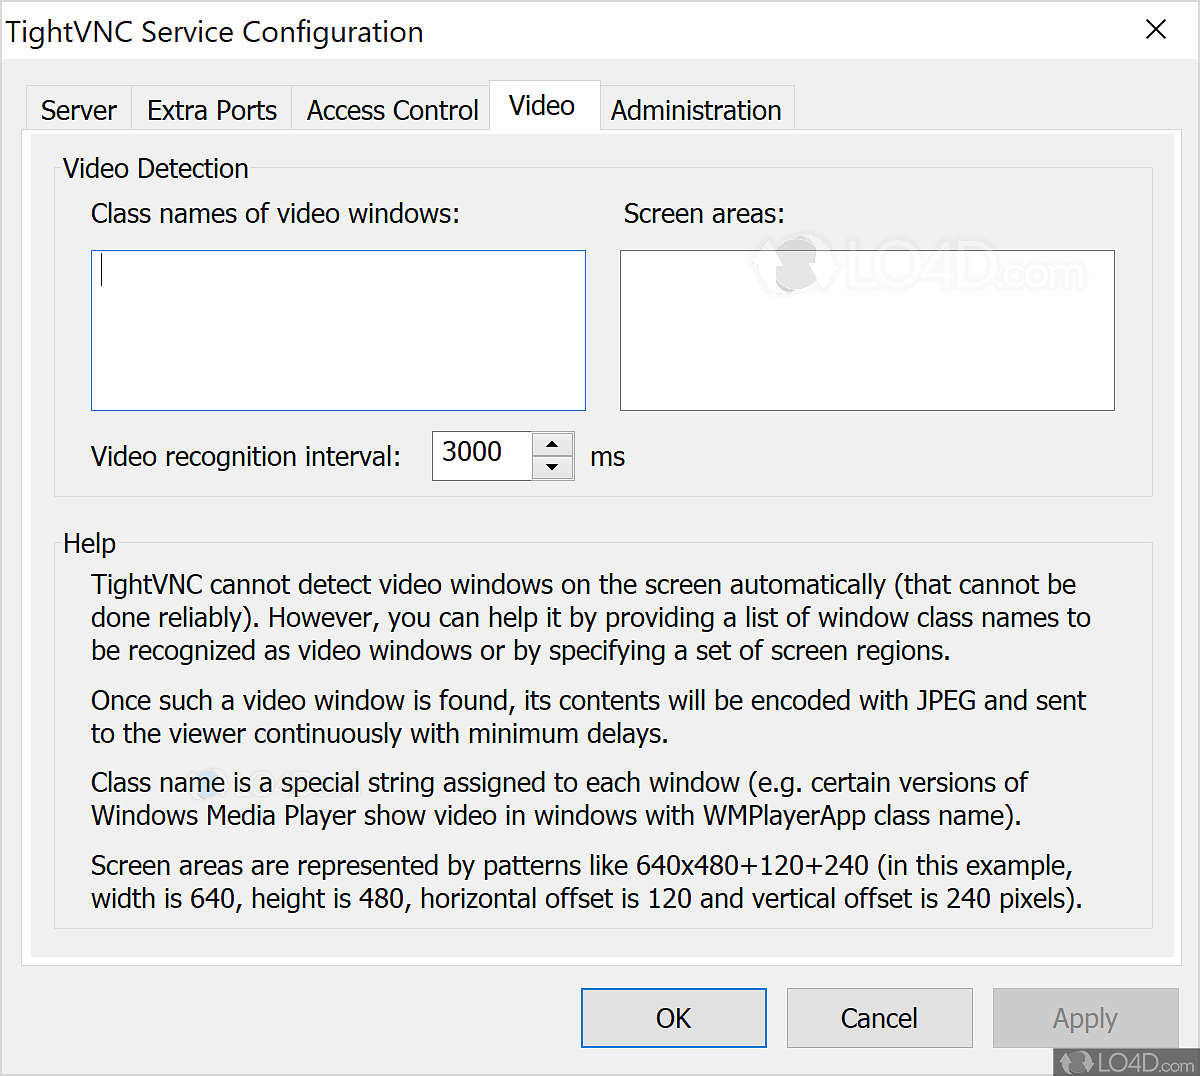The image size is (1200, 1076).
Task: Switch to the Server tab
Action: [78, 110]
